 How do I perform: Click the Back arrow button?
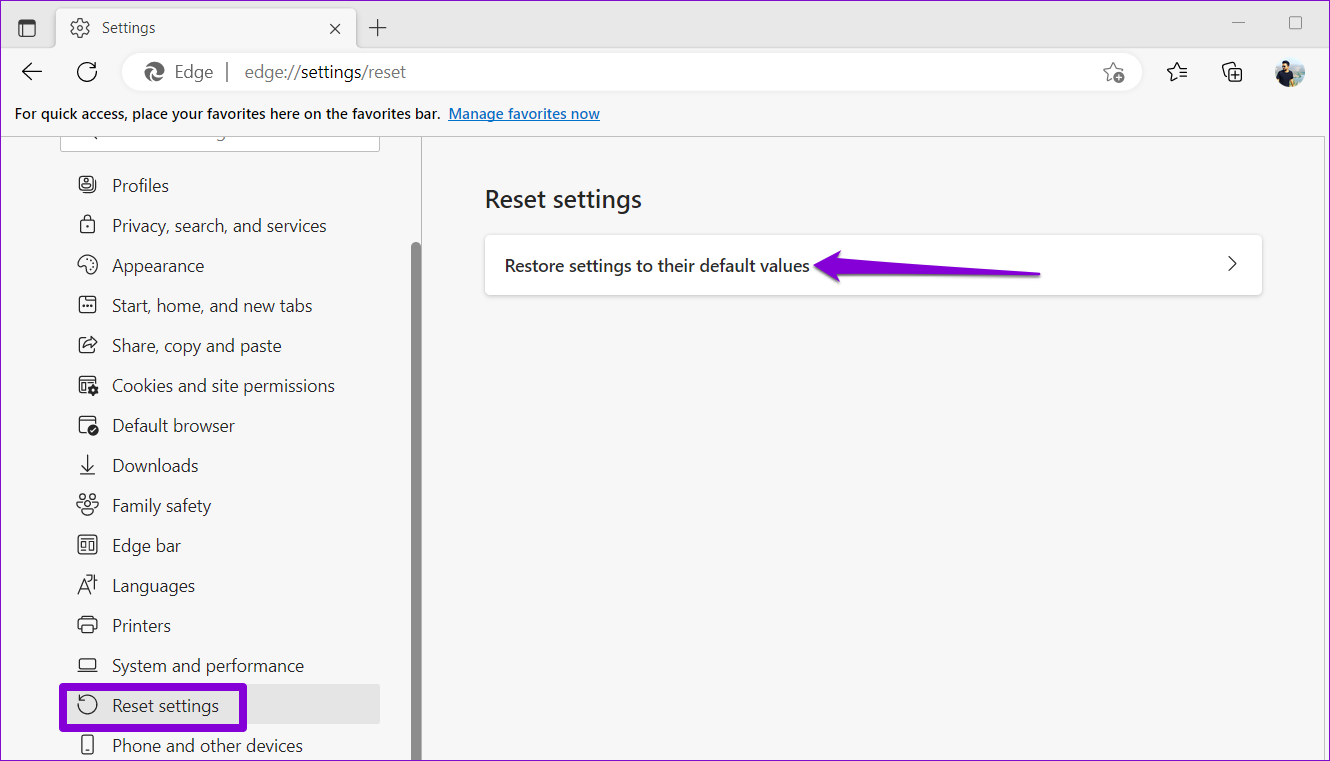32,72
